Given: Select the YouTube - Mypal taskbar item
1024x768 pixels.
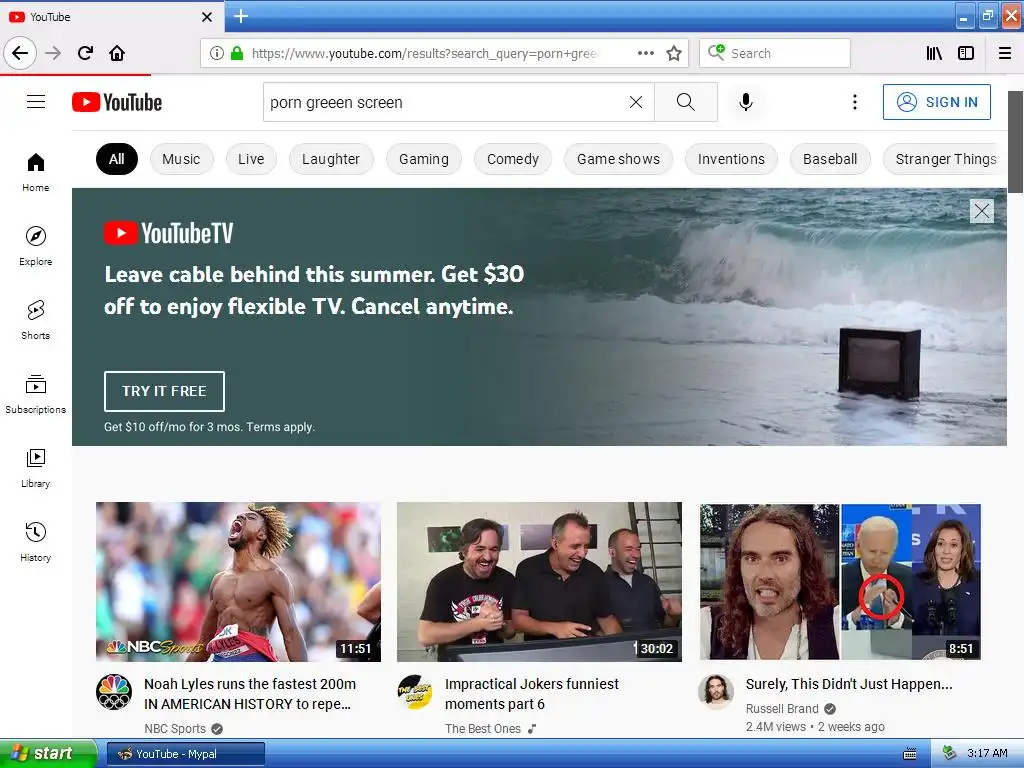Looking at the screenshot, I should 186,754.
